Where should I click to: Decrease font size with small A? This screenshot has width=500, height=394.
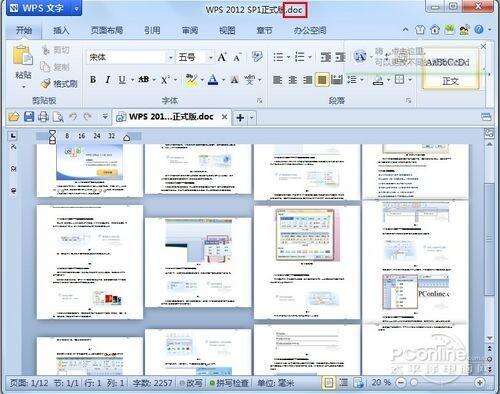pyautogui.click(x=237, y=58)
